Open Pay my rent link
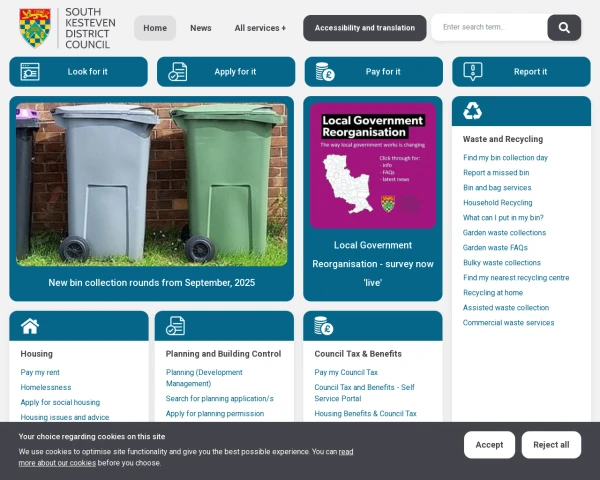This screenshot has width=600, height=480. coord(40,372)
